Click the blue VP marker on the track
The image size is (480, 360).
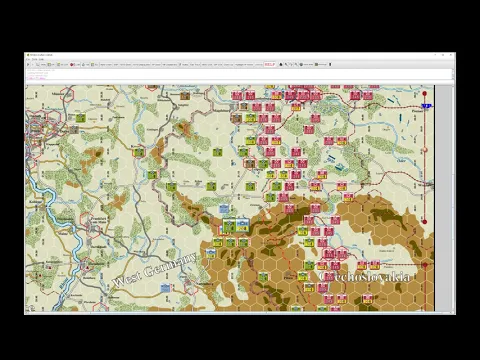(426, 106)
